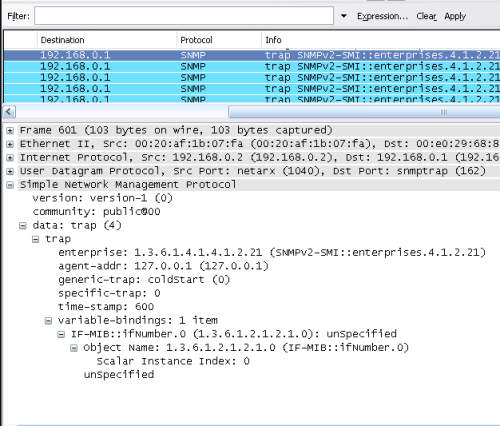Expand the Internet Protocol tree node
The image size is (500, 426).
(x=10, y=158)
